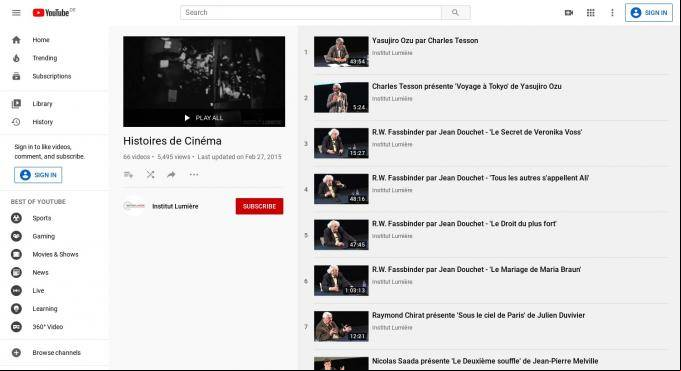Image resolution: width=681 pixels, height=371 pixels.
Task: Click the search magnifier button
Action: 455,13
